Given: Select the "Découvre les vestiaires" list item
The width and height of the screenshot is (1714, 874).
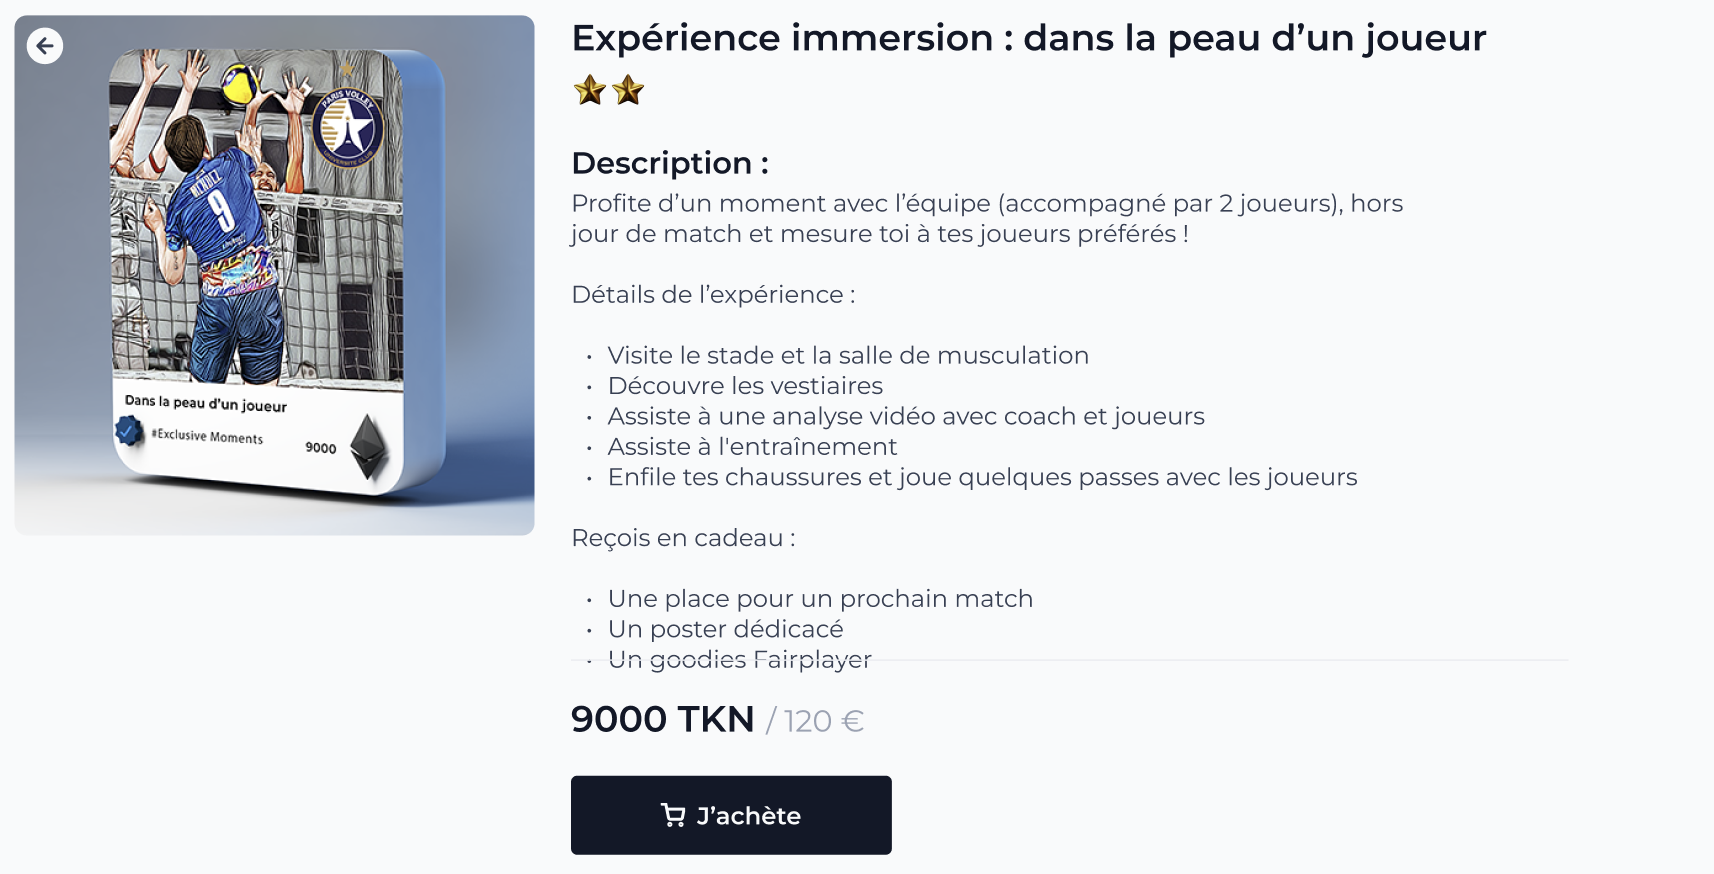Looking at the screenshot, I should (745, 386).
